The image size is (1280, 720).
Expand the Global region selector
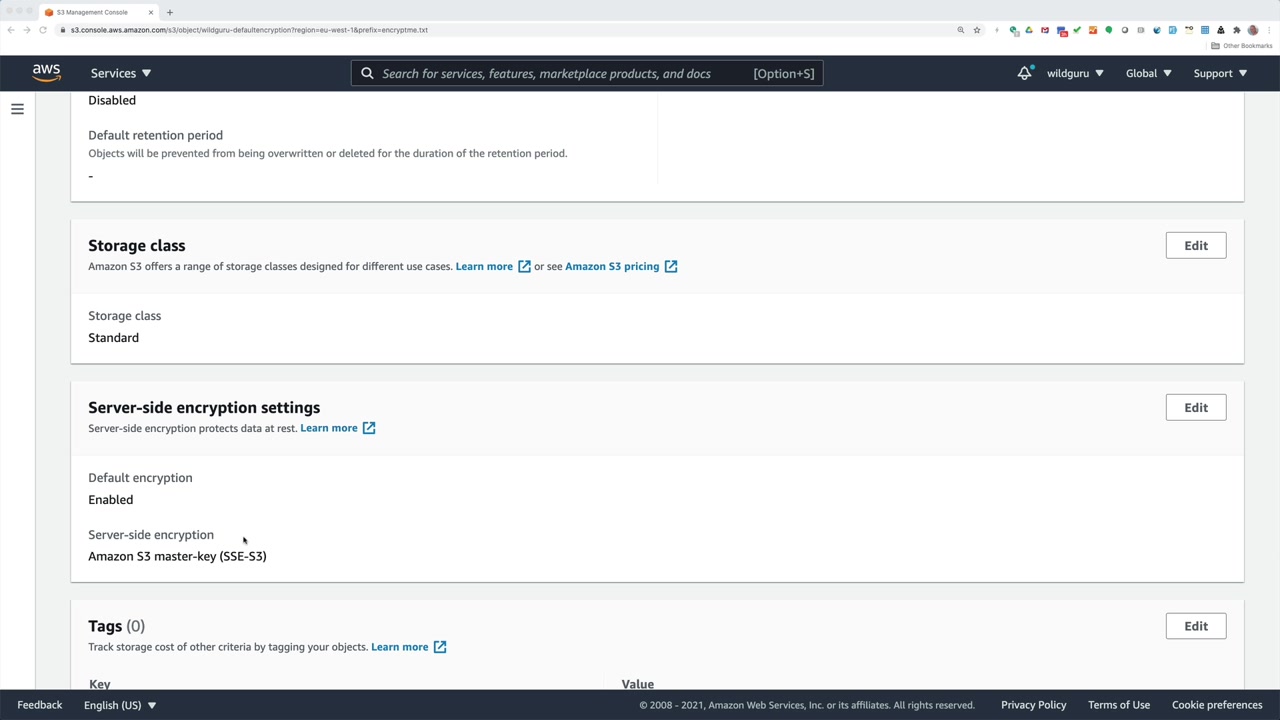point(1148,73)
